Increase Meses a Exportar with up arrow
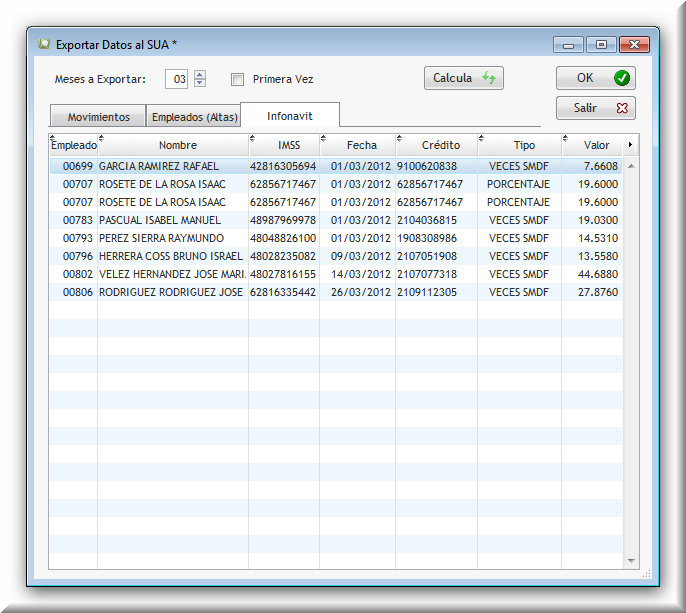Screen dimensions: 686x613 tap(200, 74)
